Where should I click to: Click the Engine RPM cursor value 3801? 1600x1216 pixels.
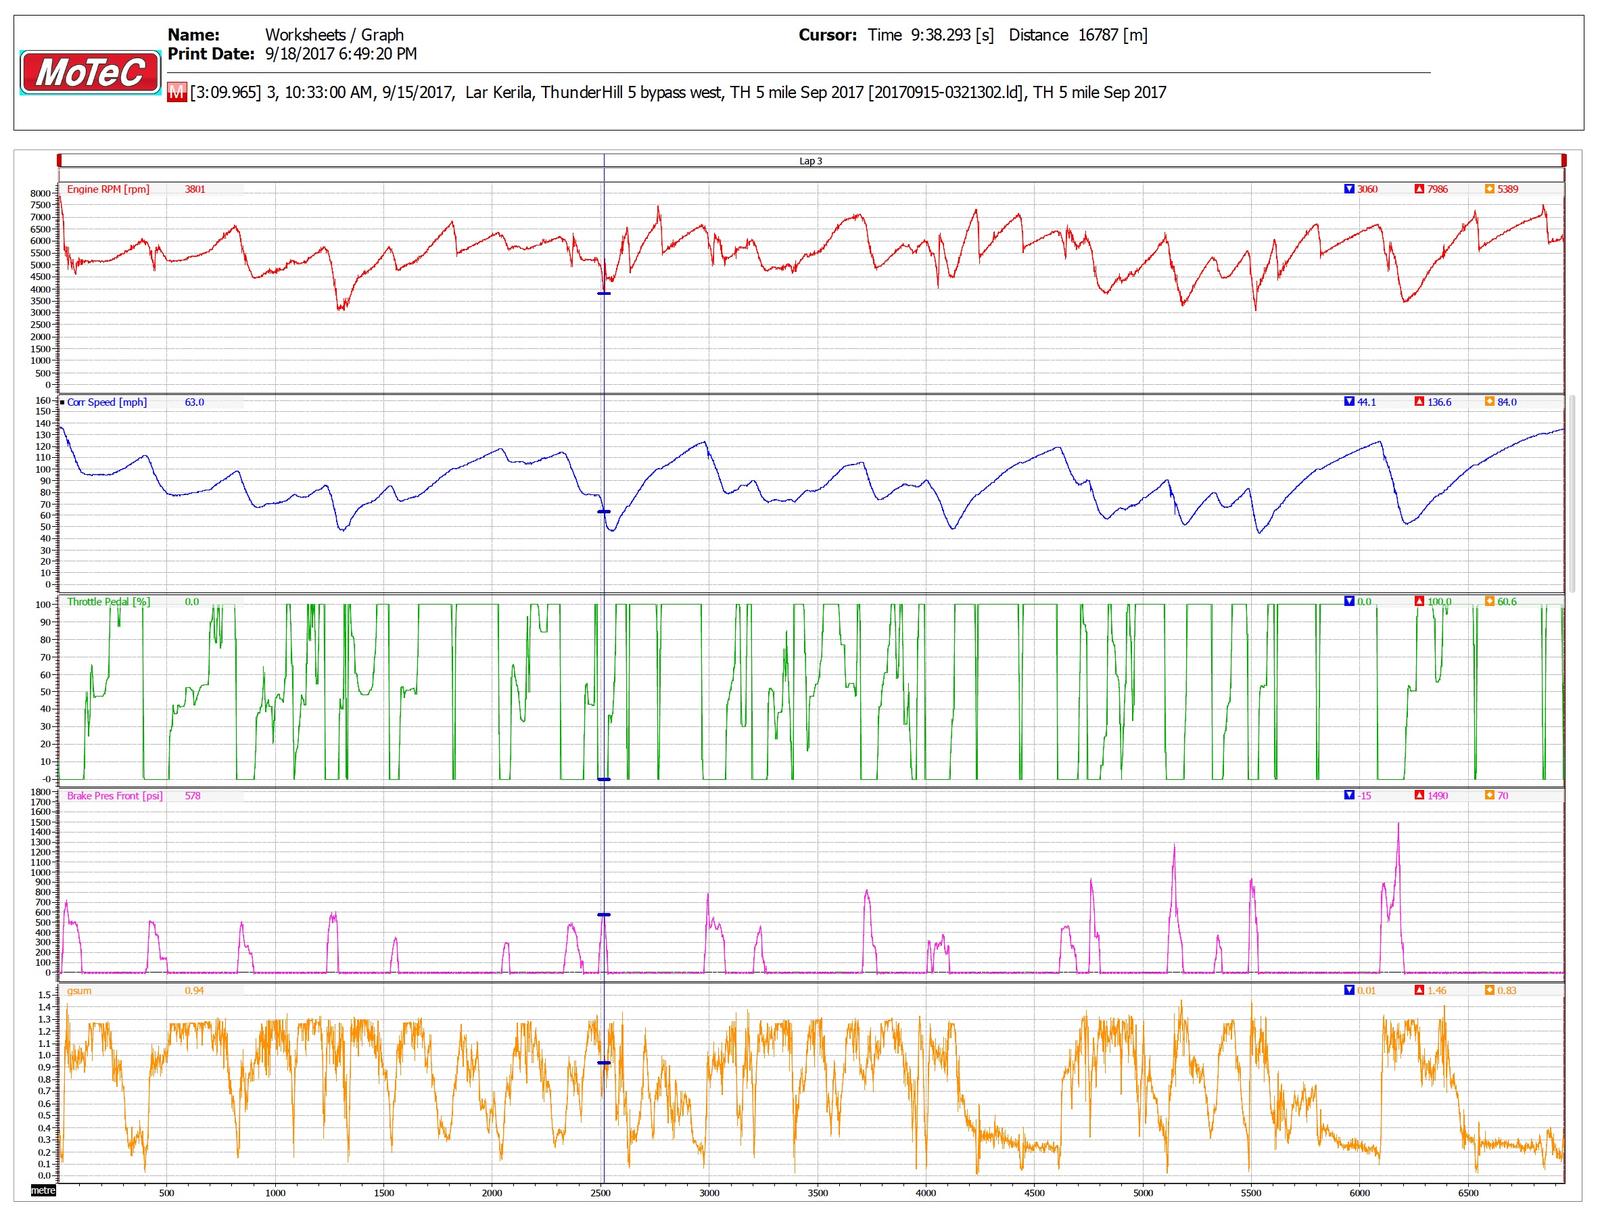[x=195, y=189]
